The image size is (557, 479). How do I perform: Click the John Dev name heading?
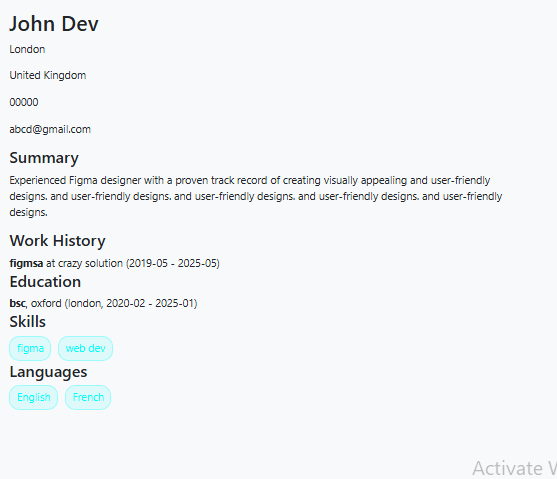click(54, 24)
